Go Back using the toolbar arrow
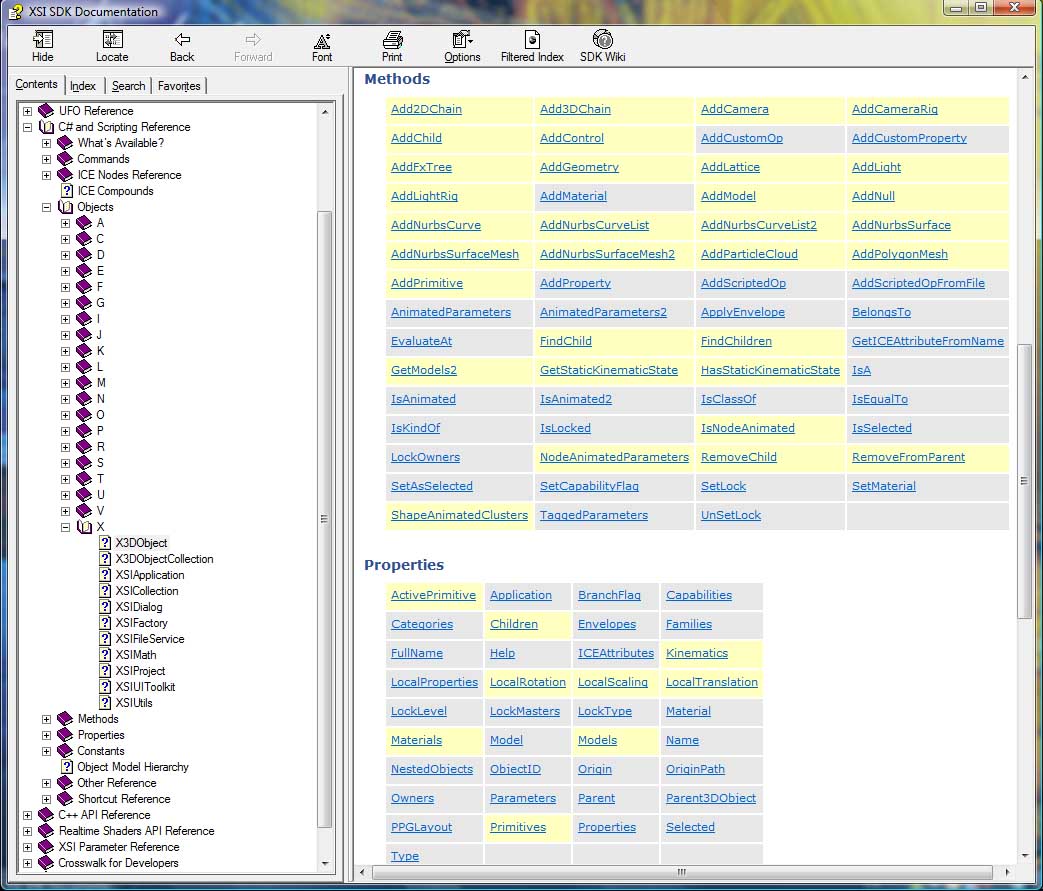 [x=182, y=40]
